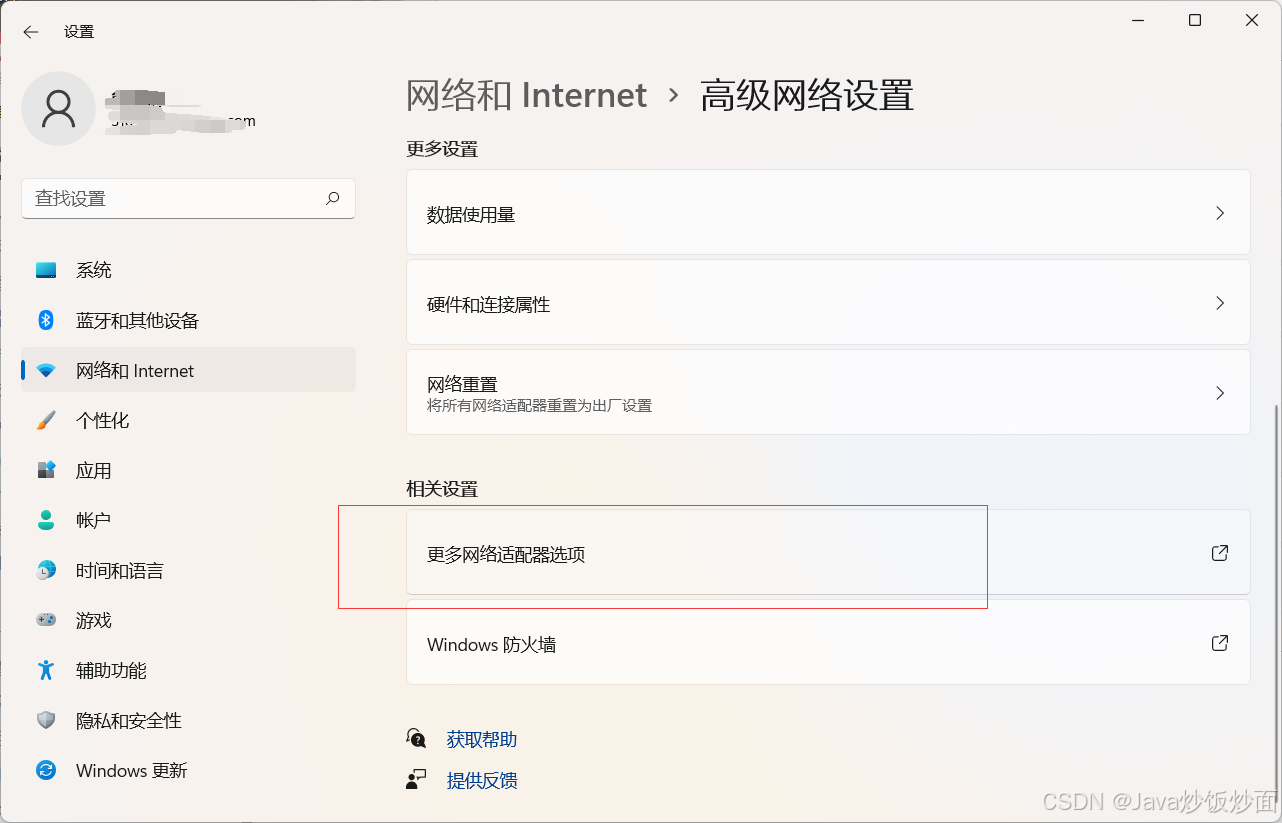Open 数据使用量 settings card
The image size is (1282, 823).
coord(828,212)
